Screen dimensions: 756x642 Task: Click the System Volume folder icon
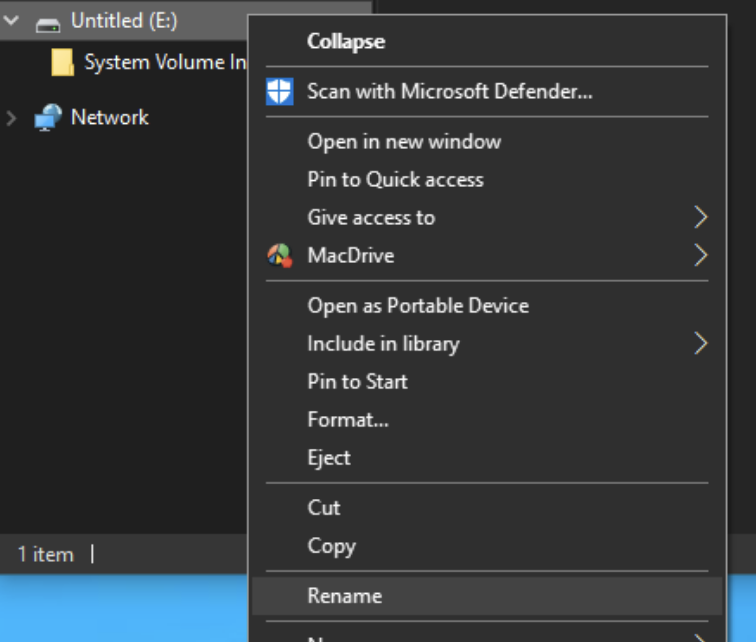click(62, 62)
